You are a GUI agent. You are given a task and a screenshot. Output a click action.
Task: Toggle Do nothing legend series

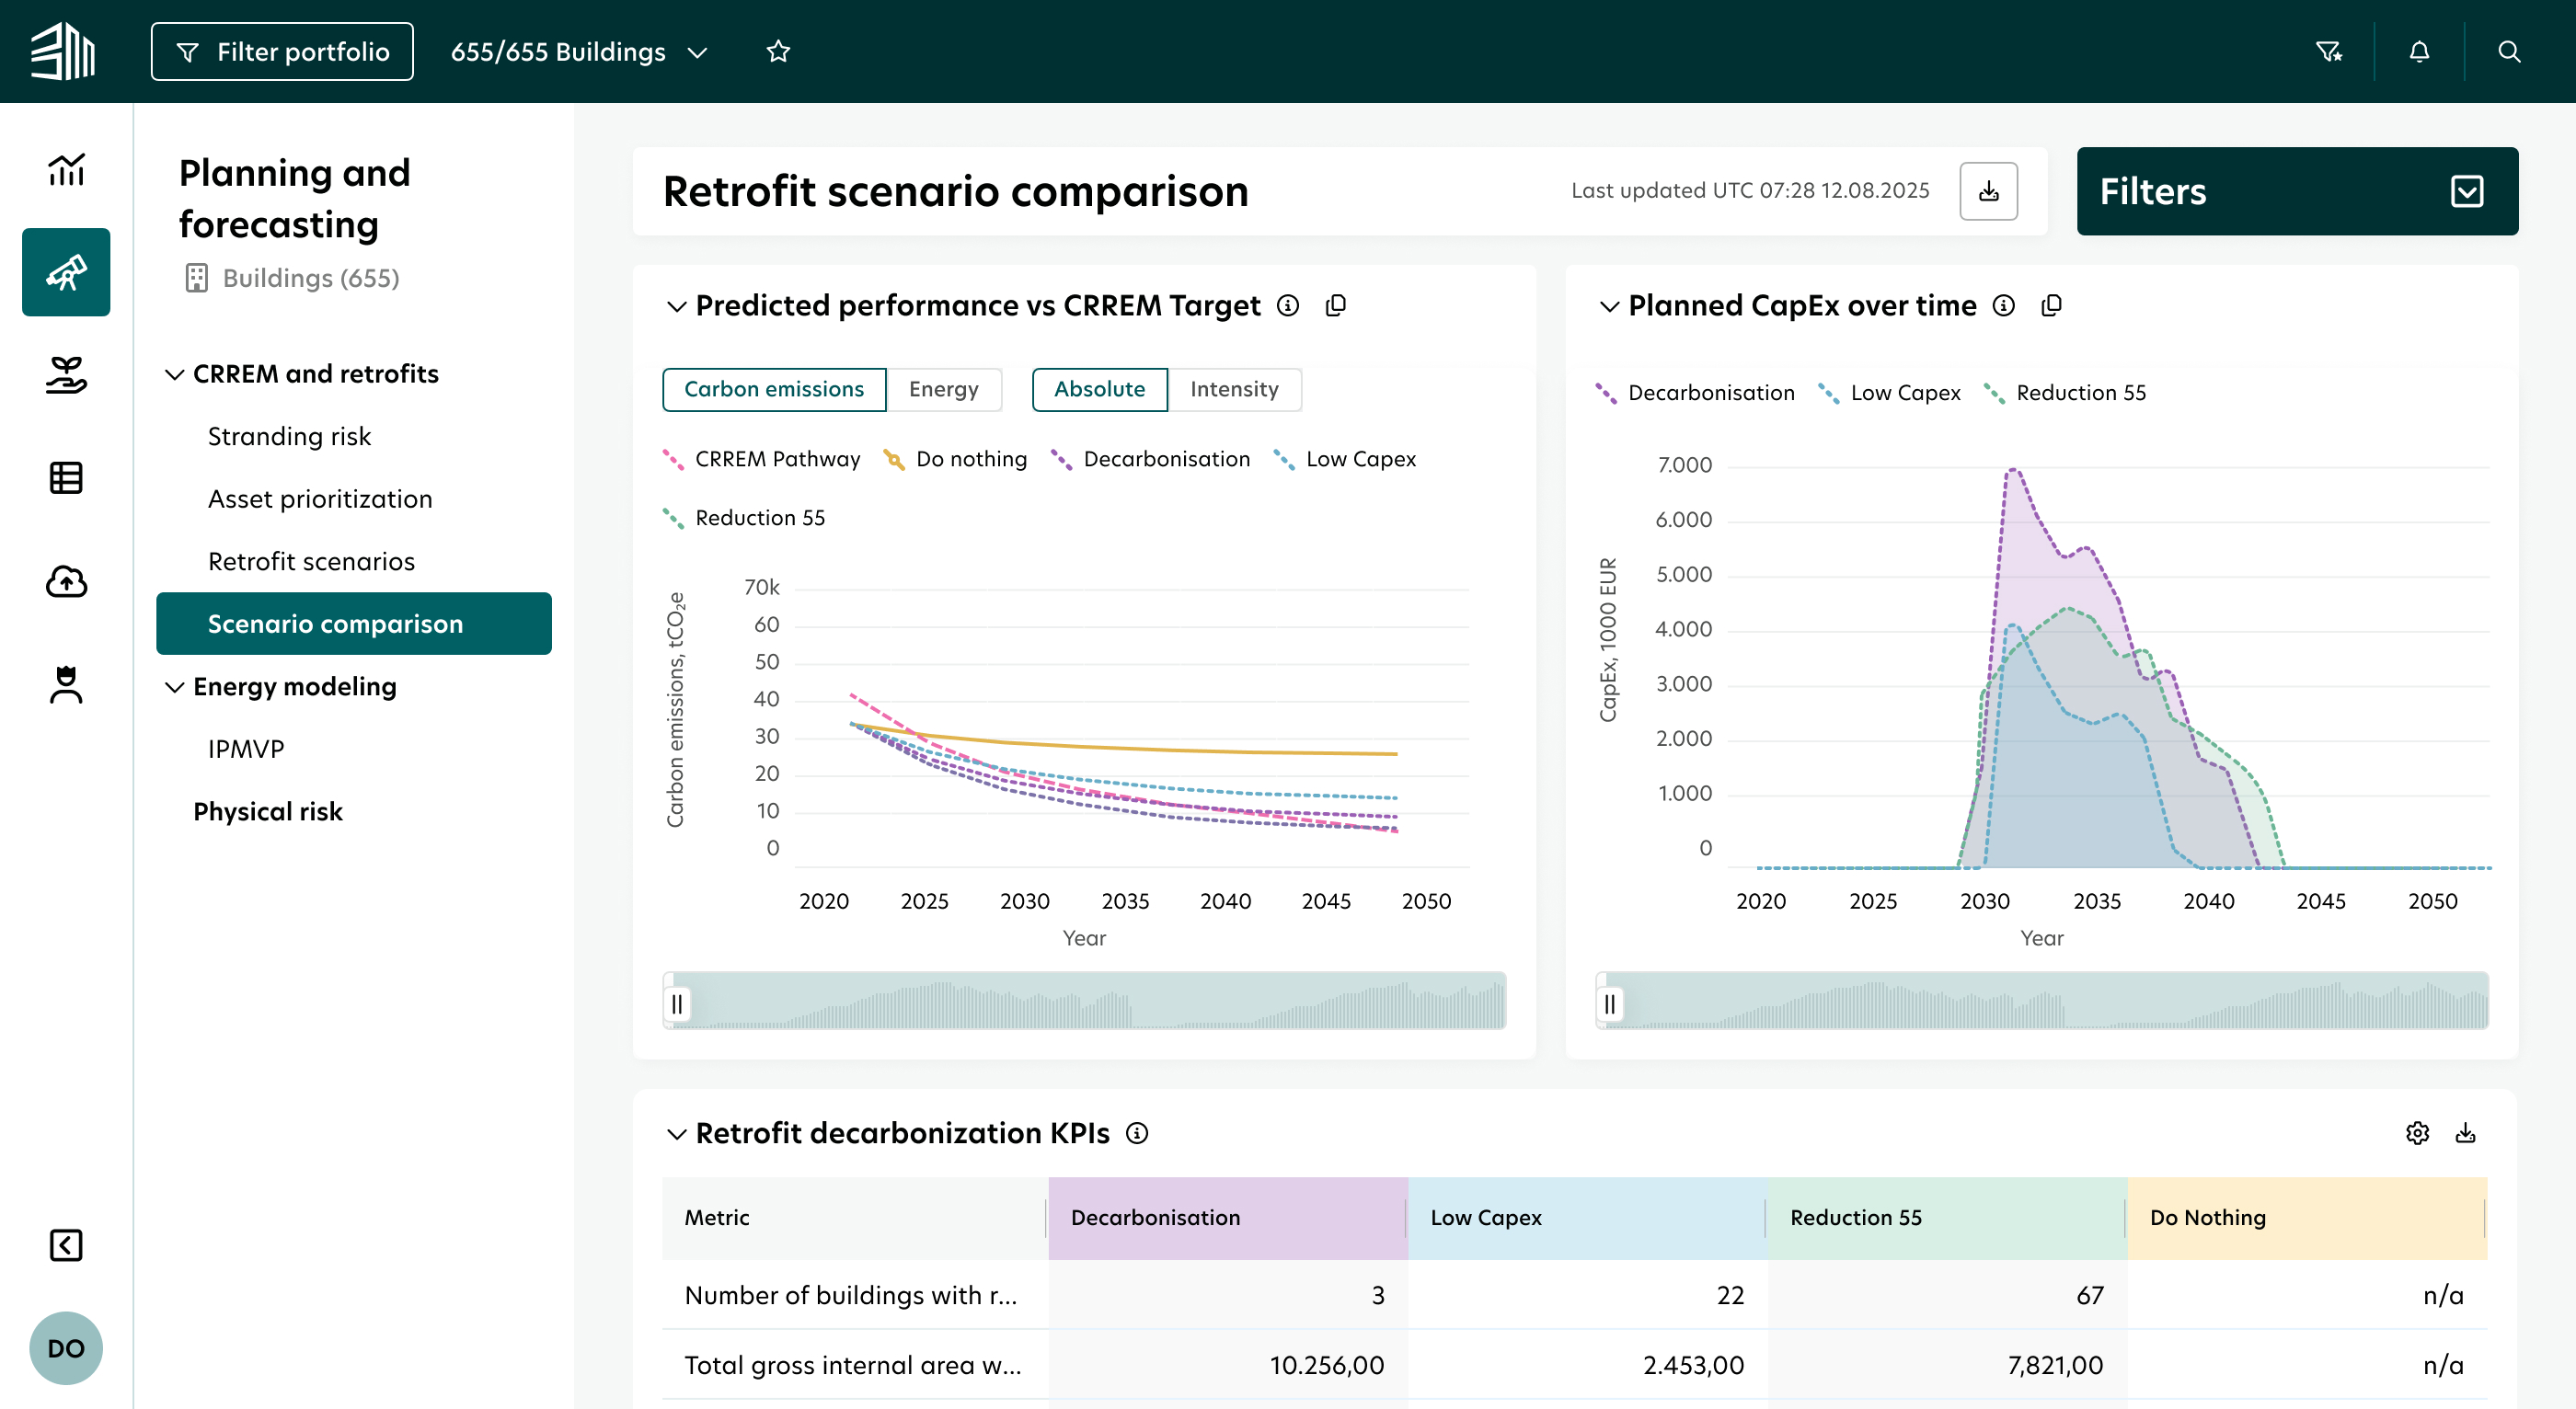click(955, 459)
